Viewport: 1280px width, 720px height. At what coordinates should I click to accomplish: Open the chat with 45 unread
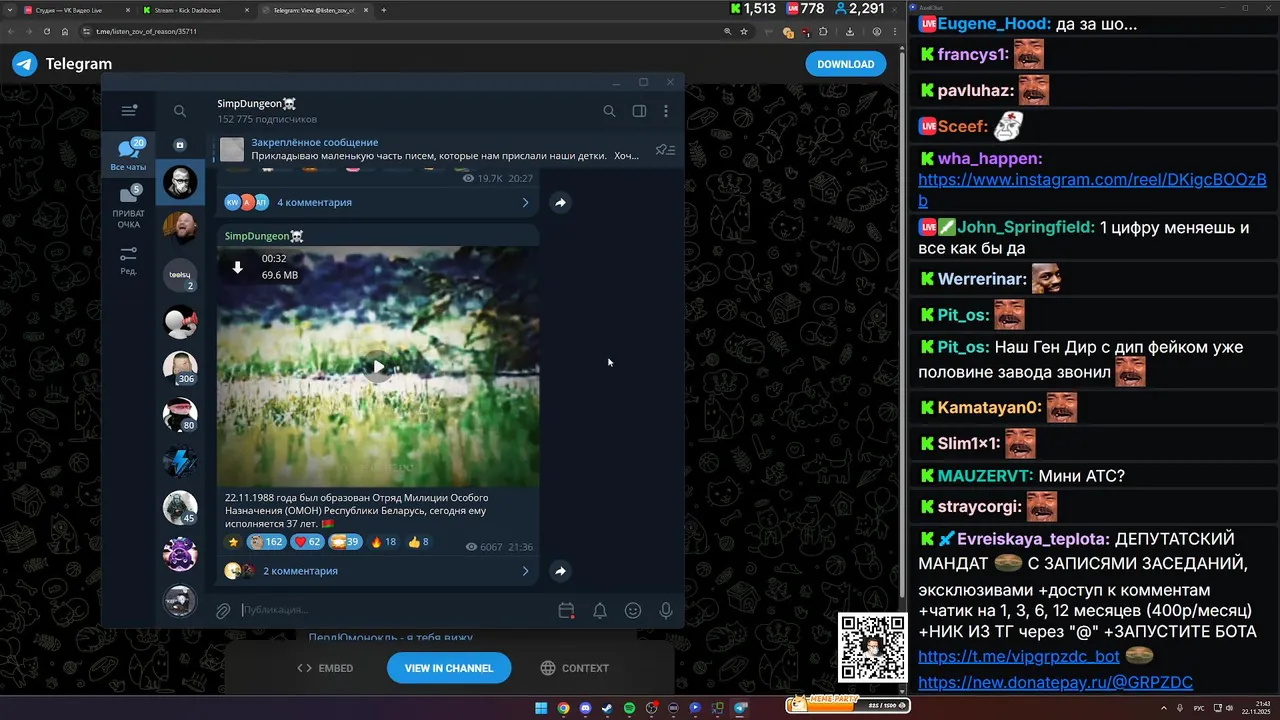point(180,508)
